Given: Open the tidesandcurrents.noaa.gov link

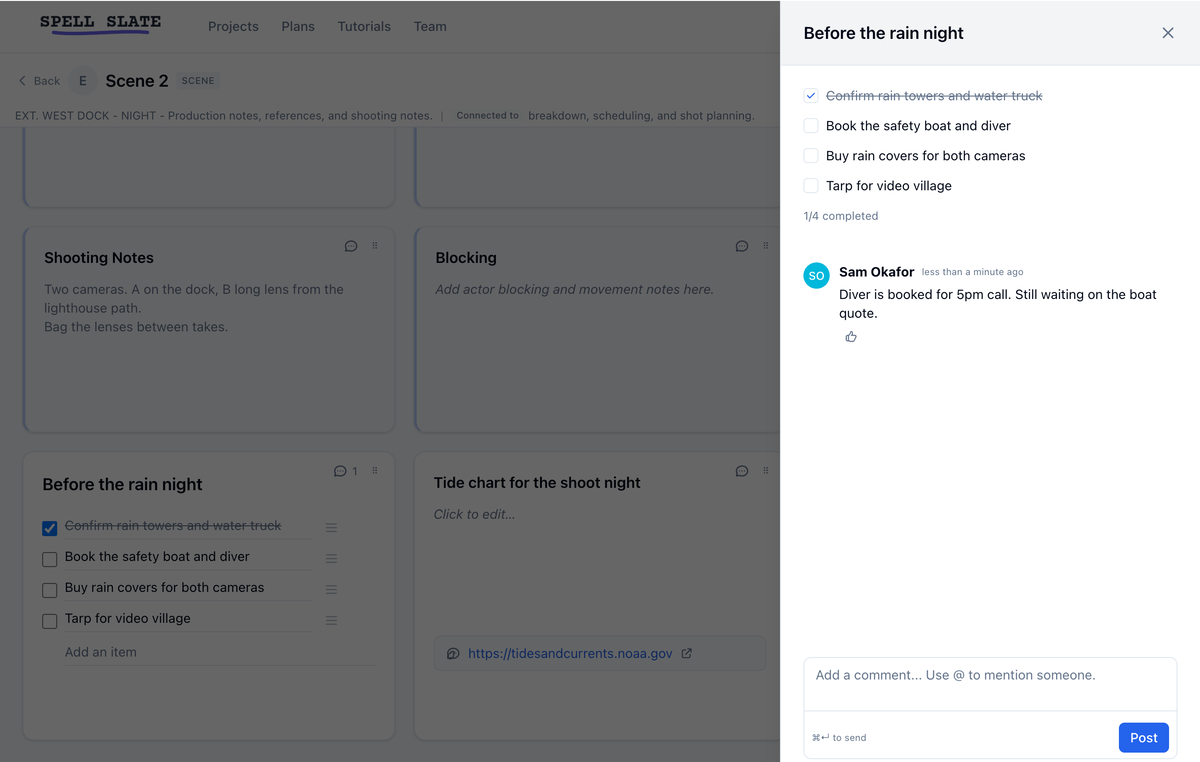Looking at the screenshot, I should (570, 654).
